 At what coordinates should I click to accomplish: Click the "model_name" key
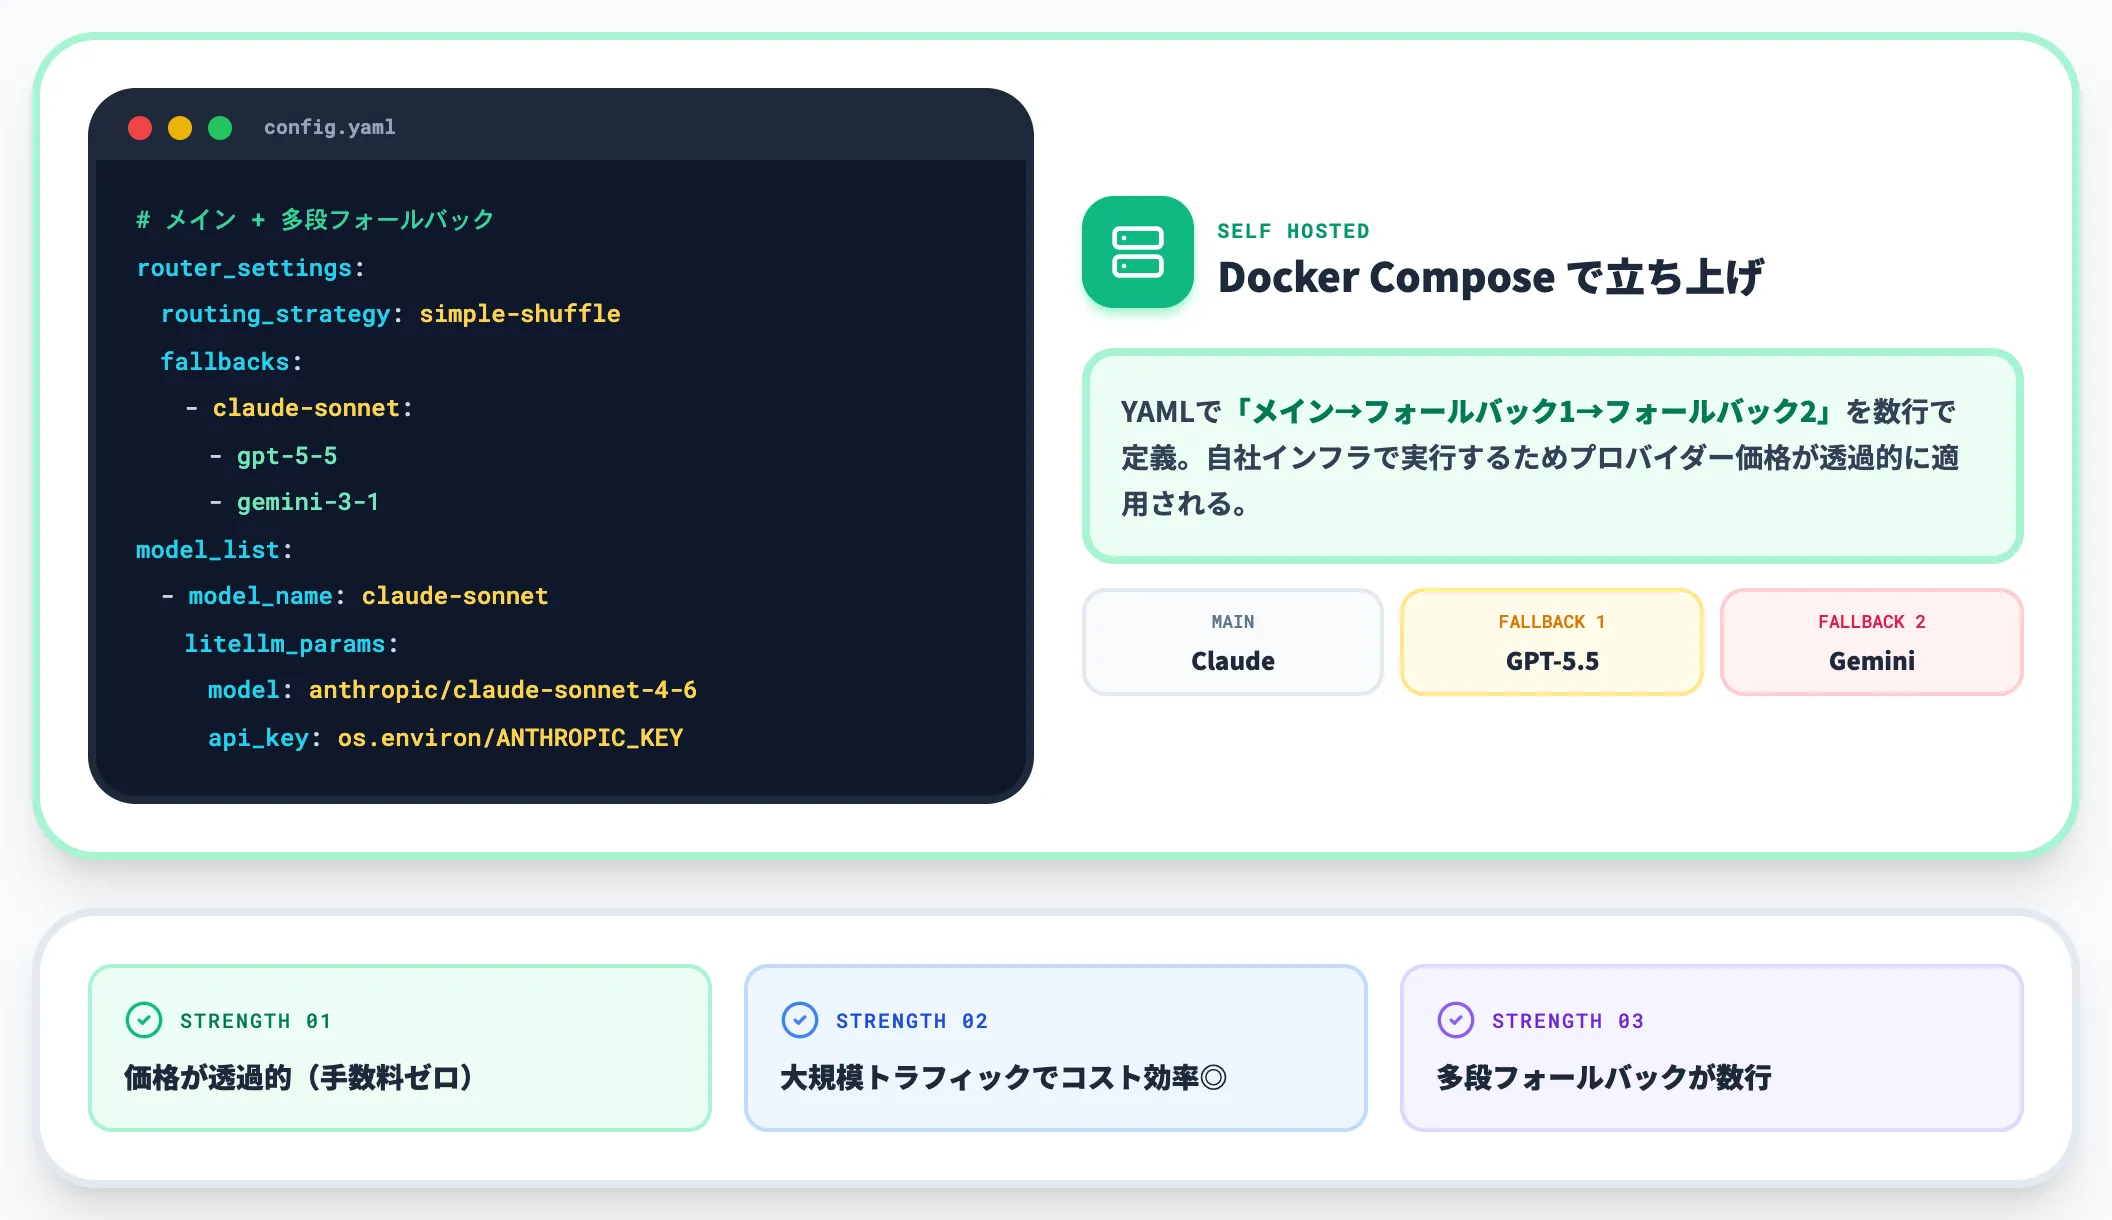click(x=260, y=596)
